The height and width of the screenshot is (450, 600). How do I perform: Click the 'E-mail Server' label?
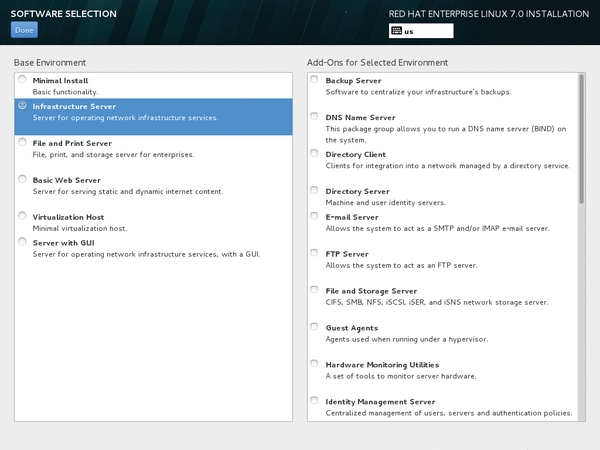(x=352, y=217)
